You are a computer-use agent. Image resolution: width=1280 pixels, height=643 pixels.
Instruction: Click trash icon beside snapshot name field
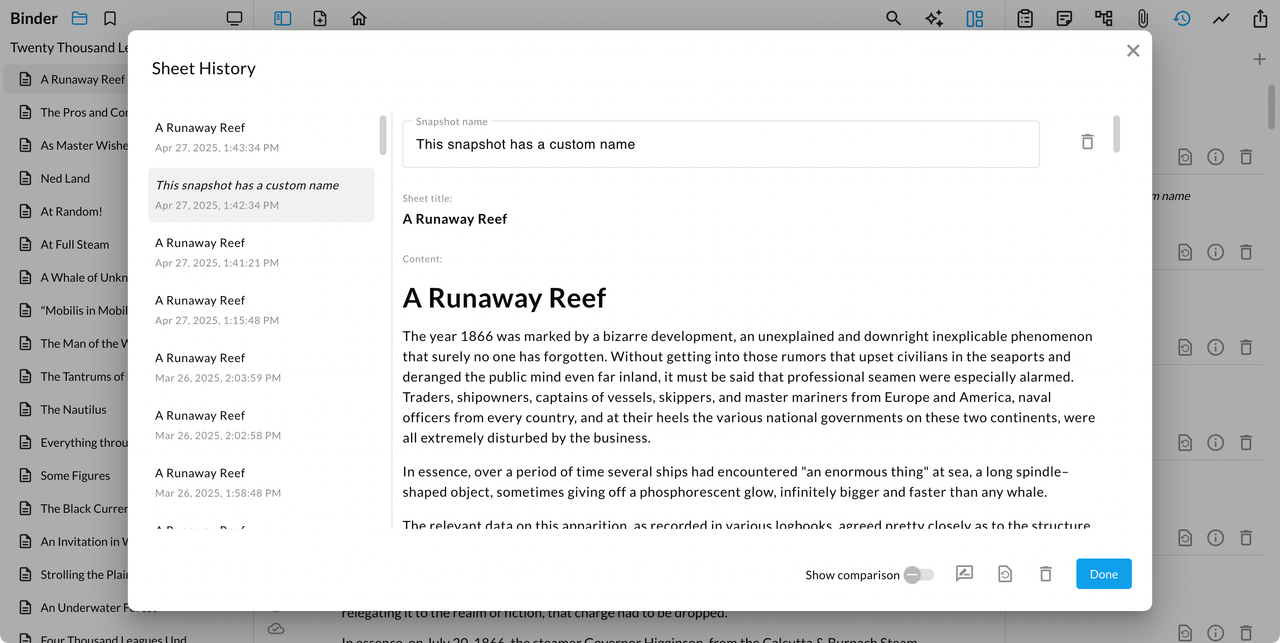(x=1087, y=142)
